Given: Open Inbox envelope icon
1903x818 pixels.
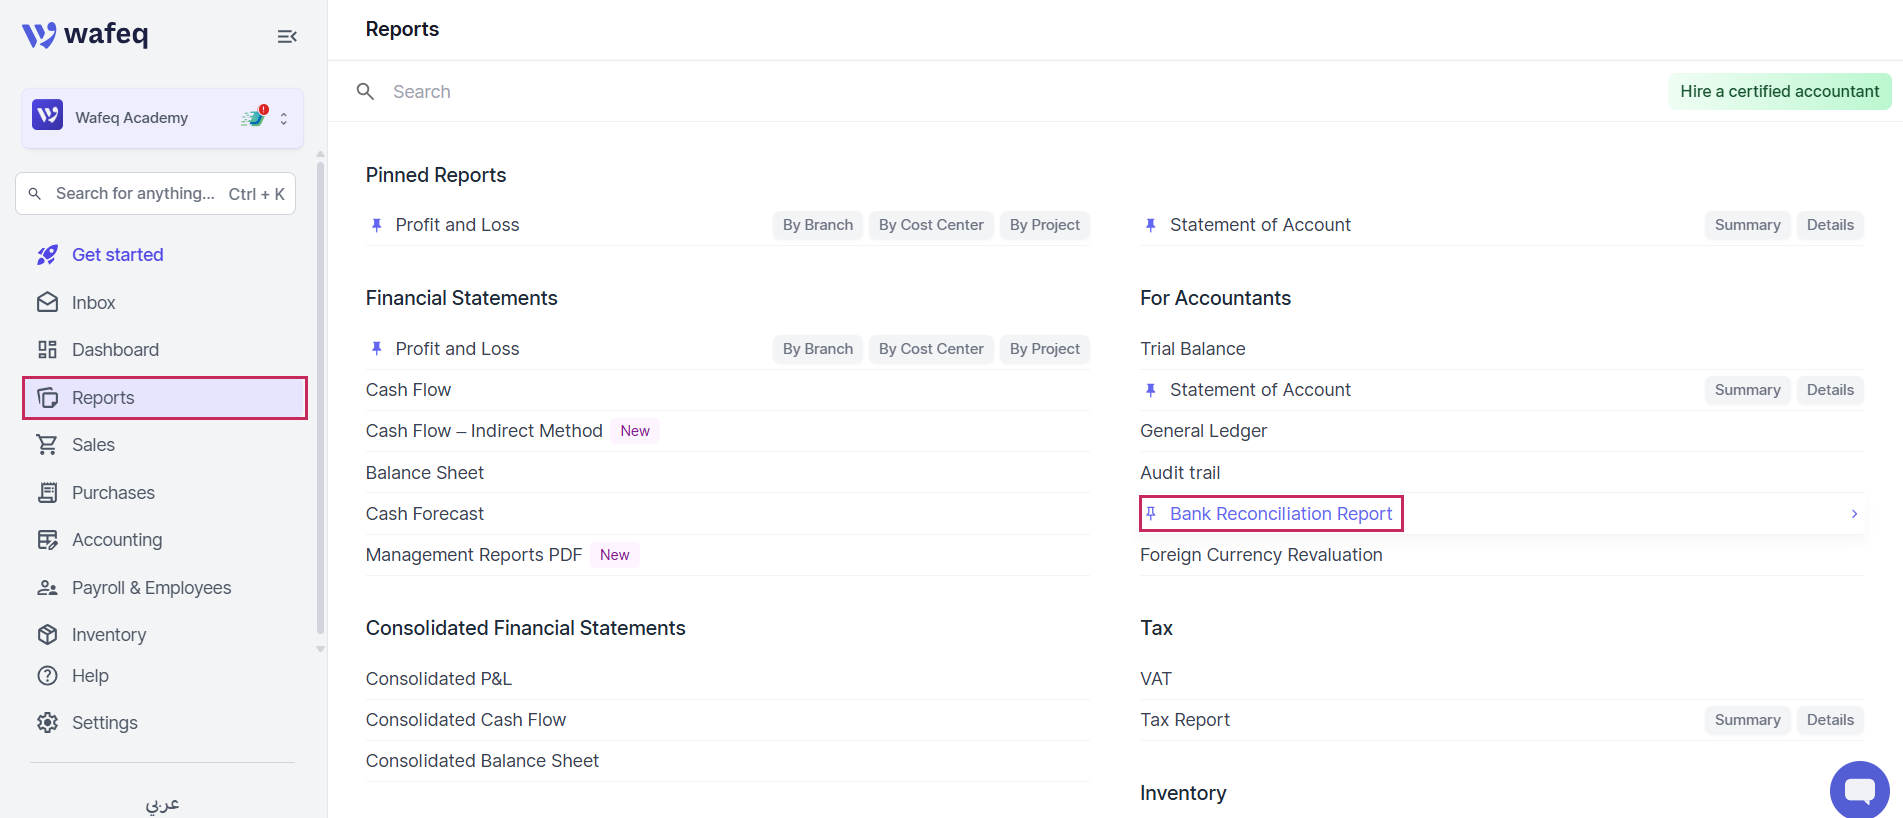Looking at the screenshot, I should 47,302.
